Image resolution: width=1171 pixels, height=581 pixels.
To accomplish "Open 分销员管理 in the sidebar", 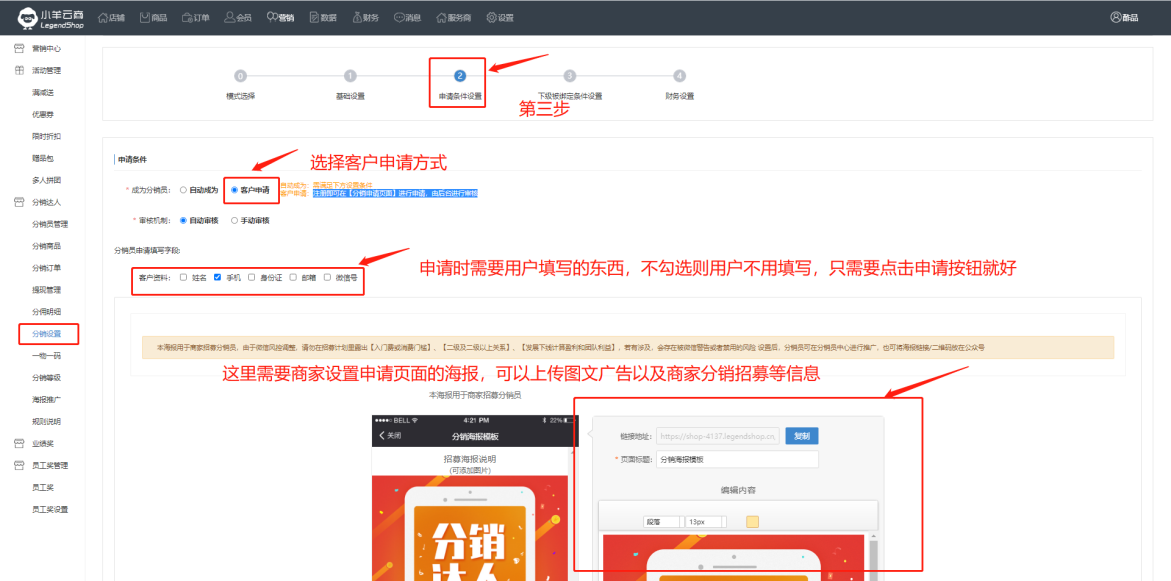I will pos(50,224).
